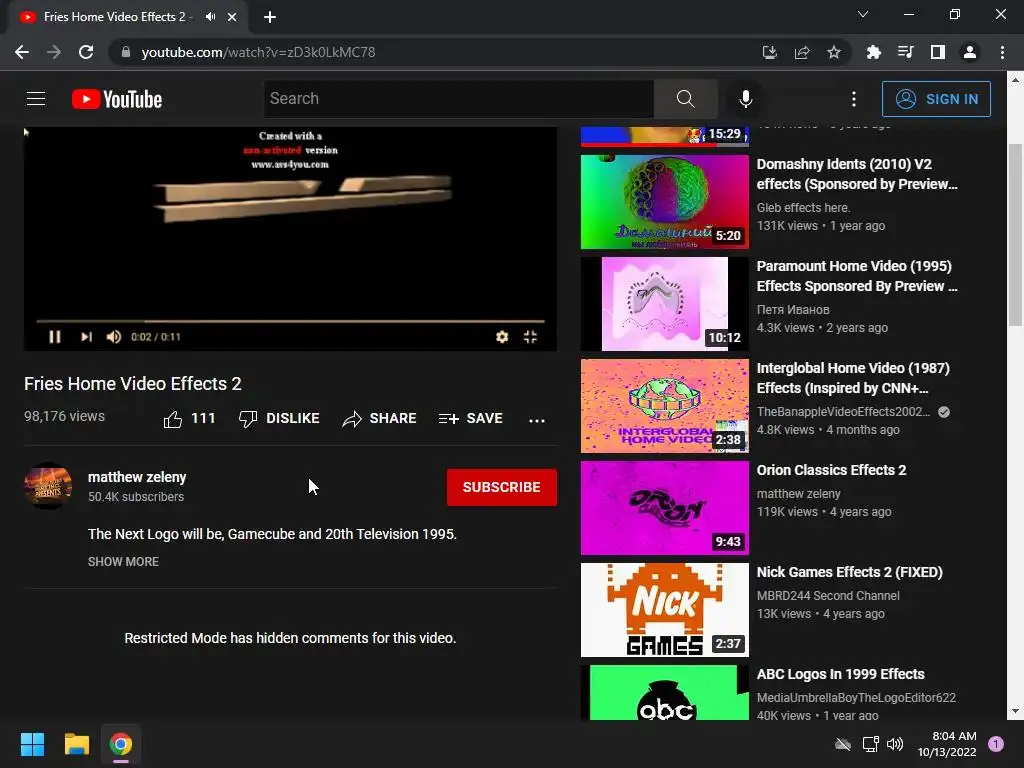Screen dimensions: 1024x768
Task: Exit full screen mode in the player
Action: coord(530,336)
